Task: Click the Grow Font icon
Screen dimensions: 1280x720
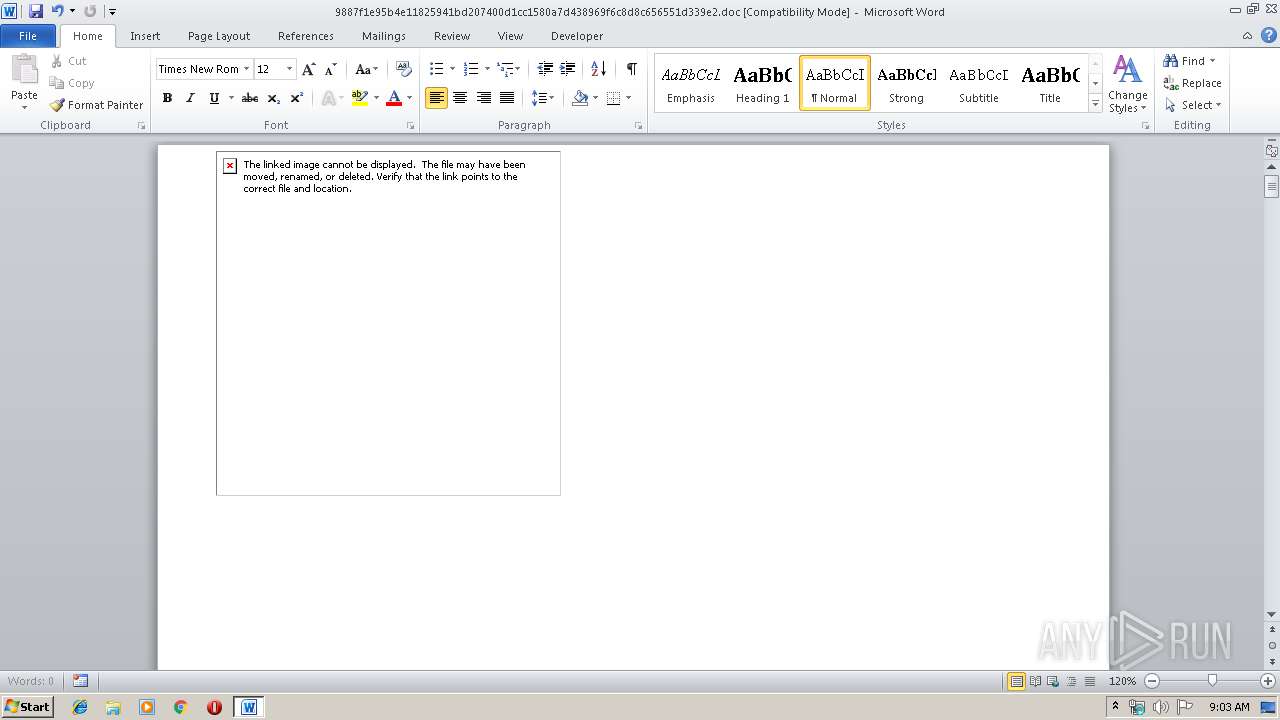Action: click(309, 69)
